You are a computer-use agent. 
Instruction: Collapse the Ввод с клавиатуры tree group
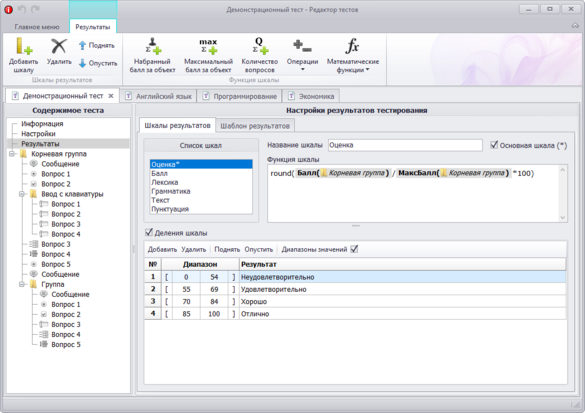coord(22,194)
